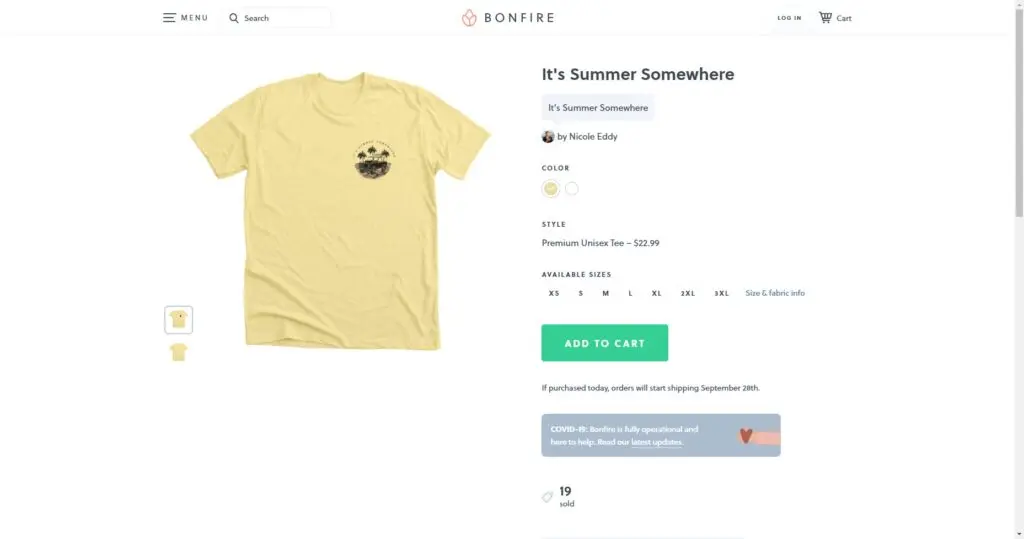Open the shopping cart icon
This screenshot has width=1024, height=539.
pyautogui.click(x=825, y=18)
